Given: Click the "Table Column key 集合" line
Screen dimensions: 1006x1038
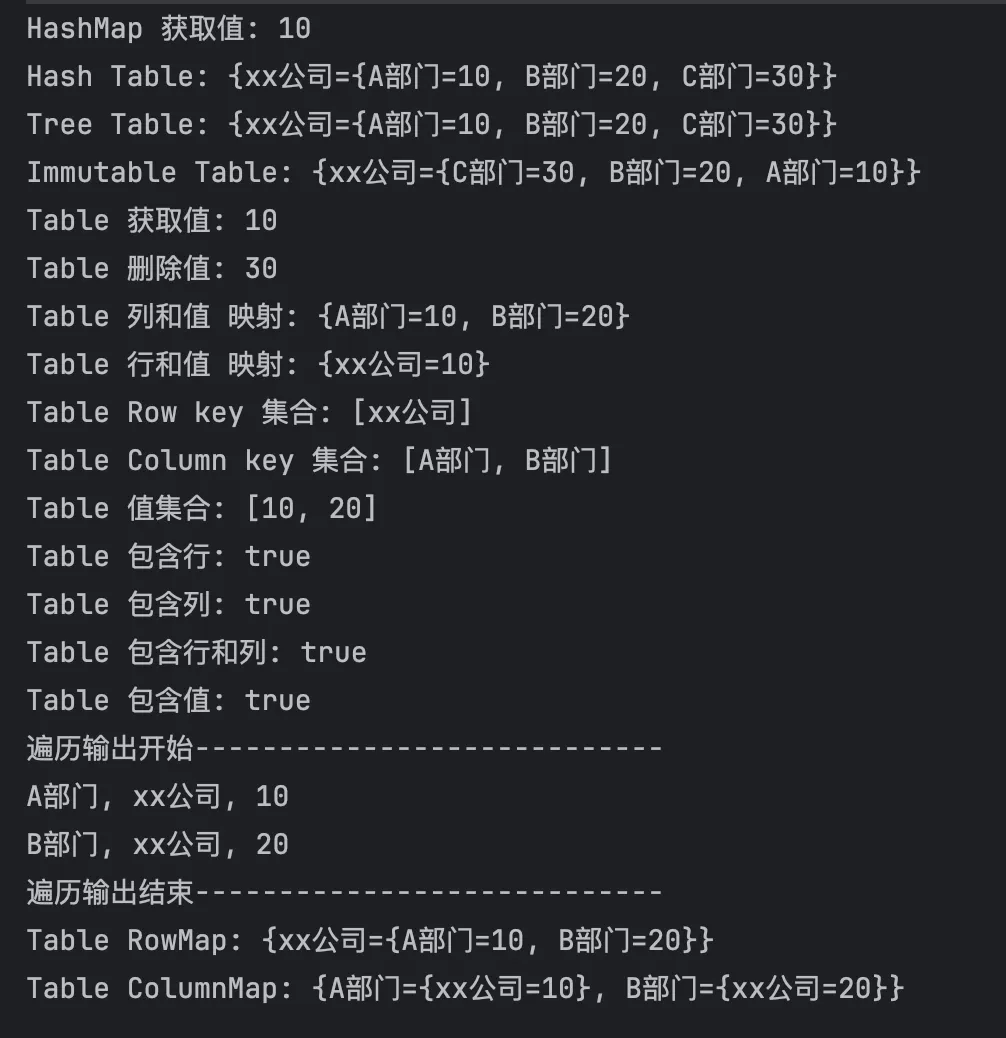Looking at the screenshot, I should [x=318, y=461].
